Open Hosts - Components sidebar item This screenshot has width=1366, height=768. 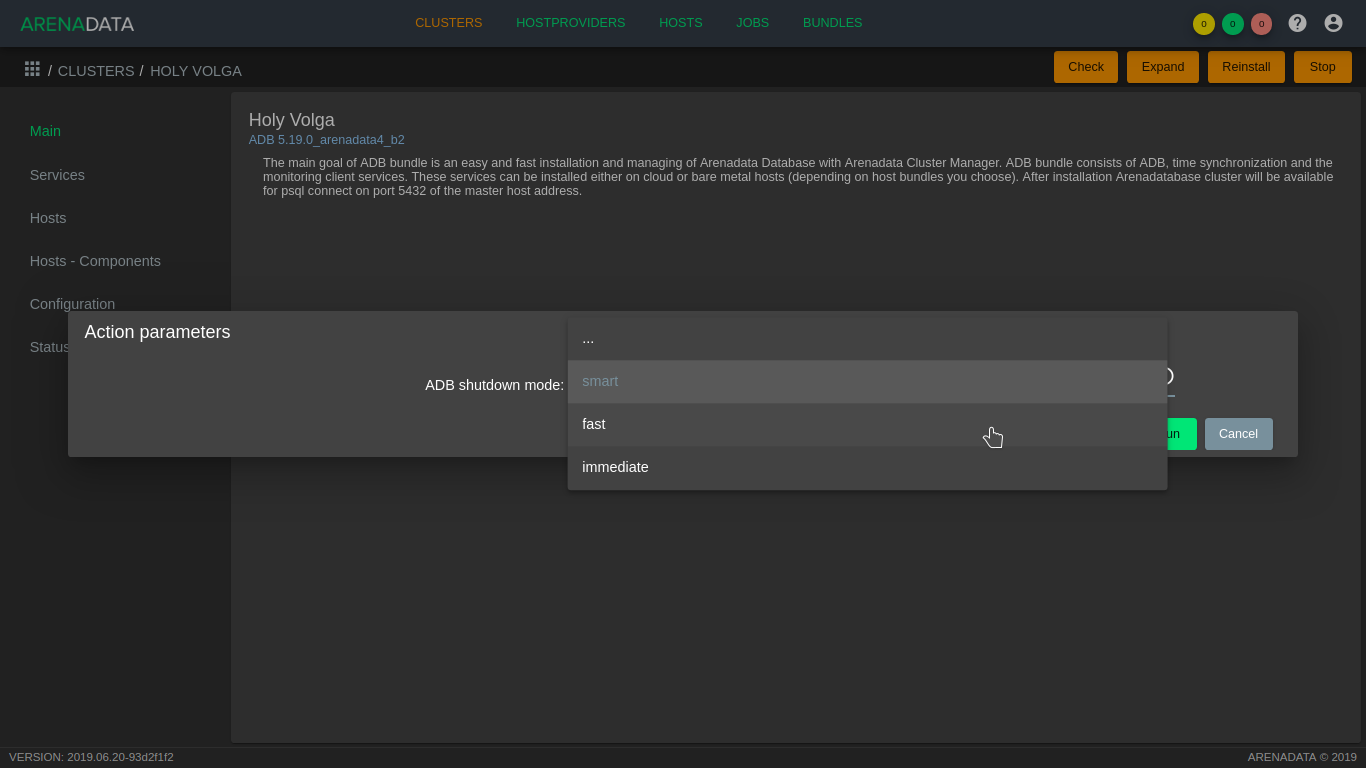point(95,261)
